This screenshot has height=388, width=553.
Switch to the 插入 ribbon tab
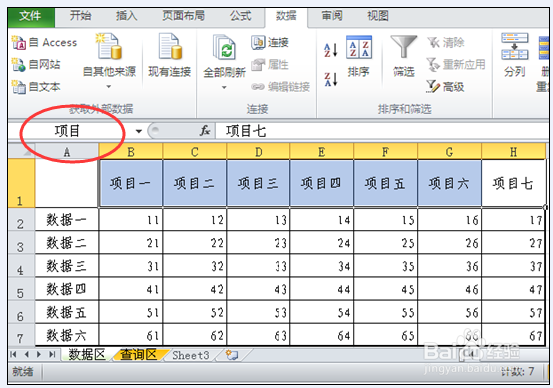click(126, 16)
